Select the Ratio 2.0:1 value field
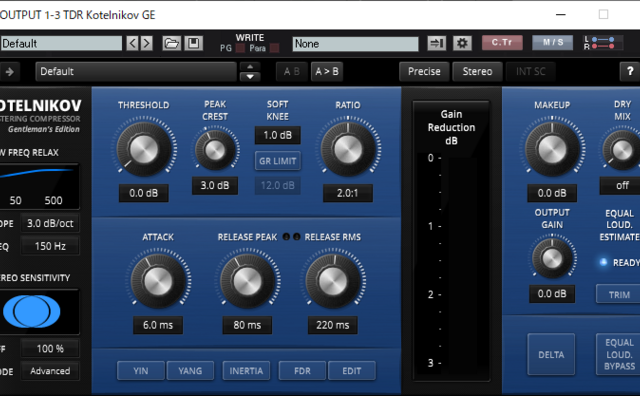This screenshot has width=640, height=396. tap(348, 193)
